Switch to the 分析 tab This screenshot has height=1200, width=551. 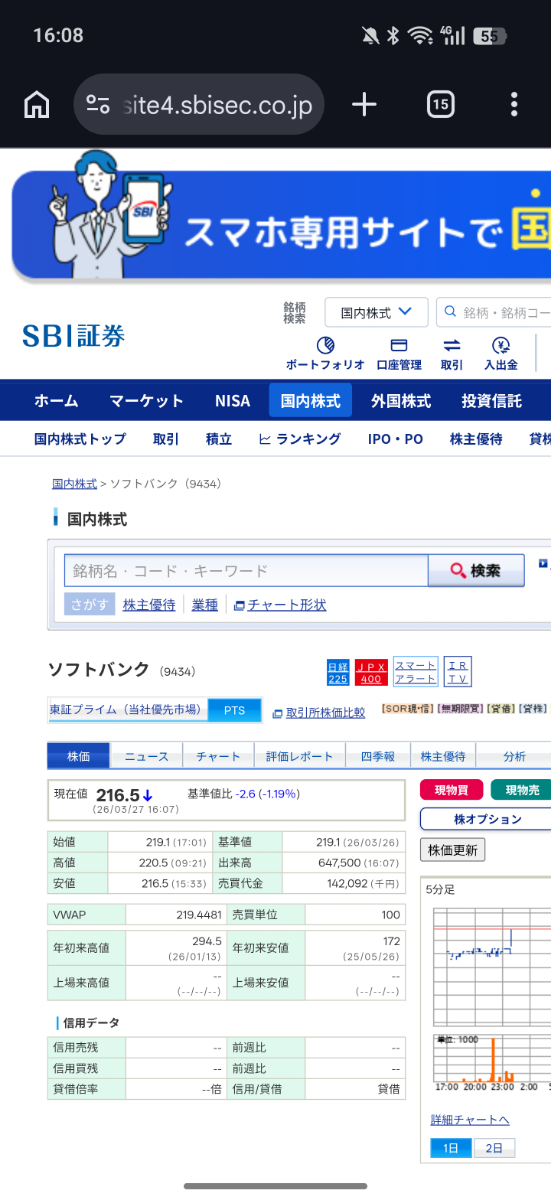tap(514, 756)
